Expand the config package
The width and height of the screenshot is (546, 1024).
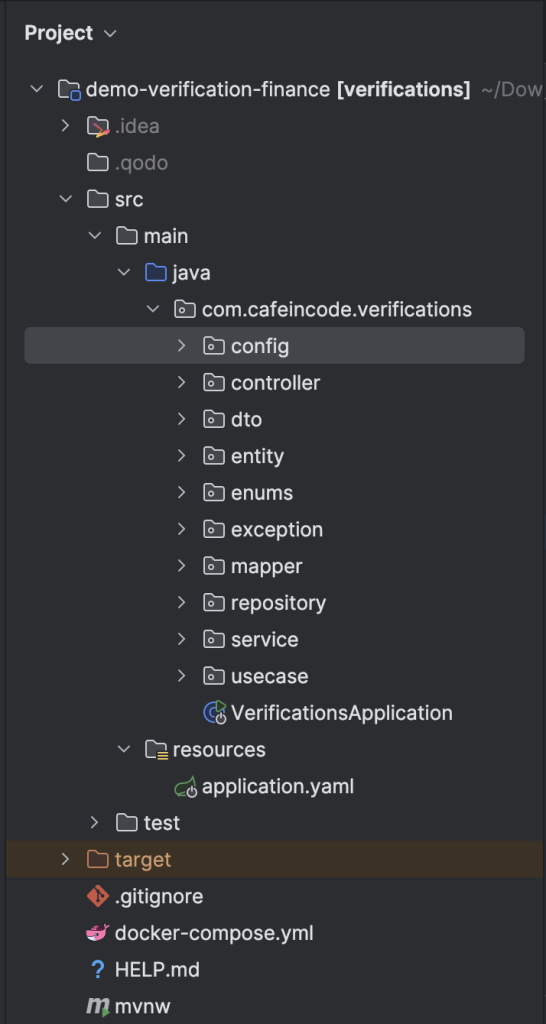[182, 345]
